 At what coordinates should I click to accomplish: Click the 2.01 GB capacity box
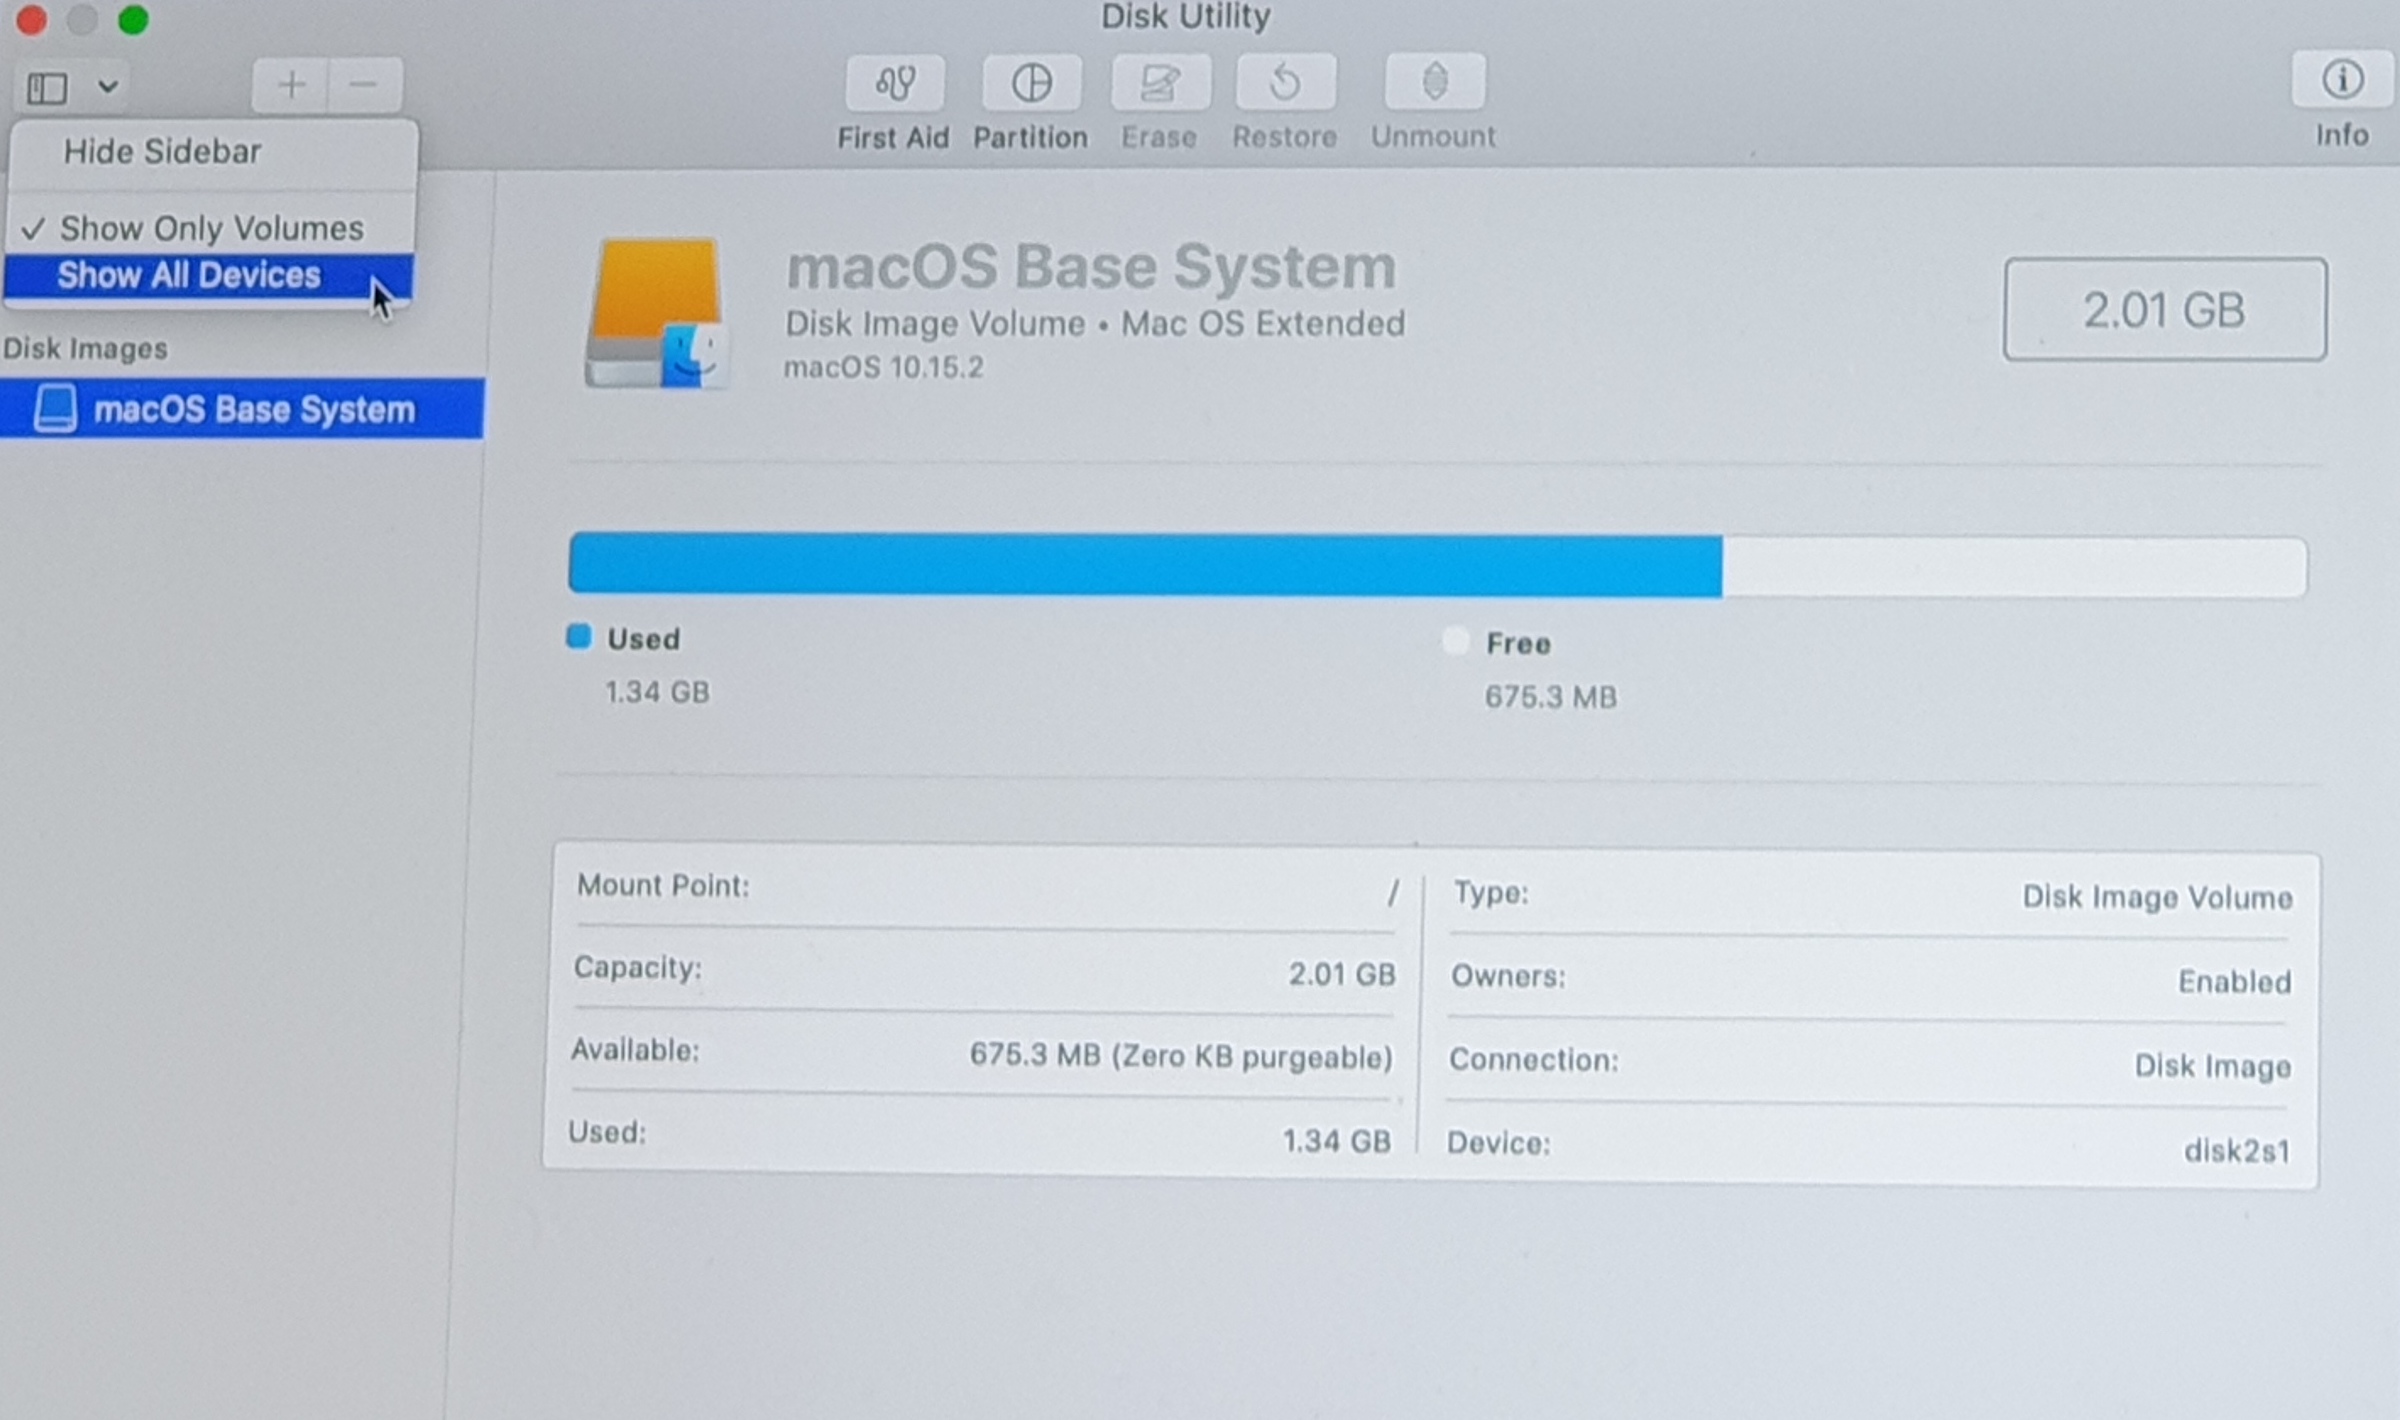pyautogui.click(x=2164, y=310)
